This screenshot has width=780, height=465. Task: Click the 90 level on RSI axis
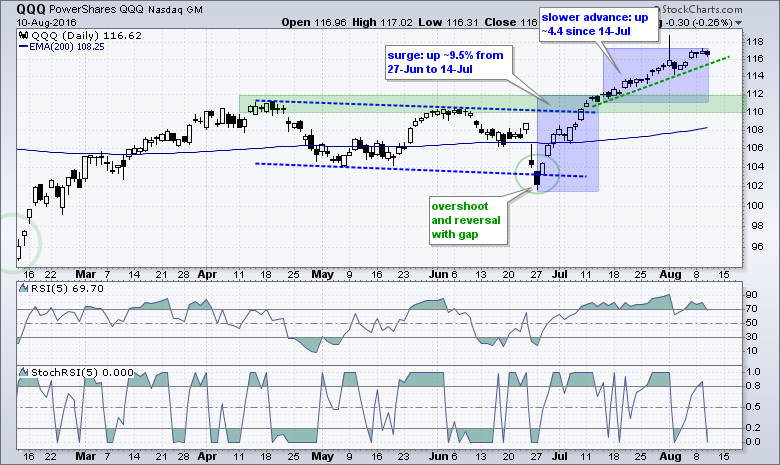752,295
